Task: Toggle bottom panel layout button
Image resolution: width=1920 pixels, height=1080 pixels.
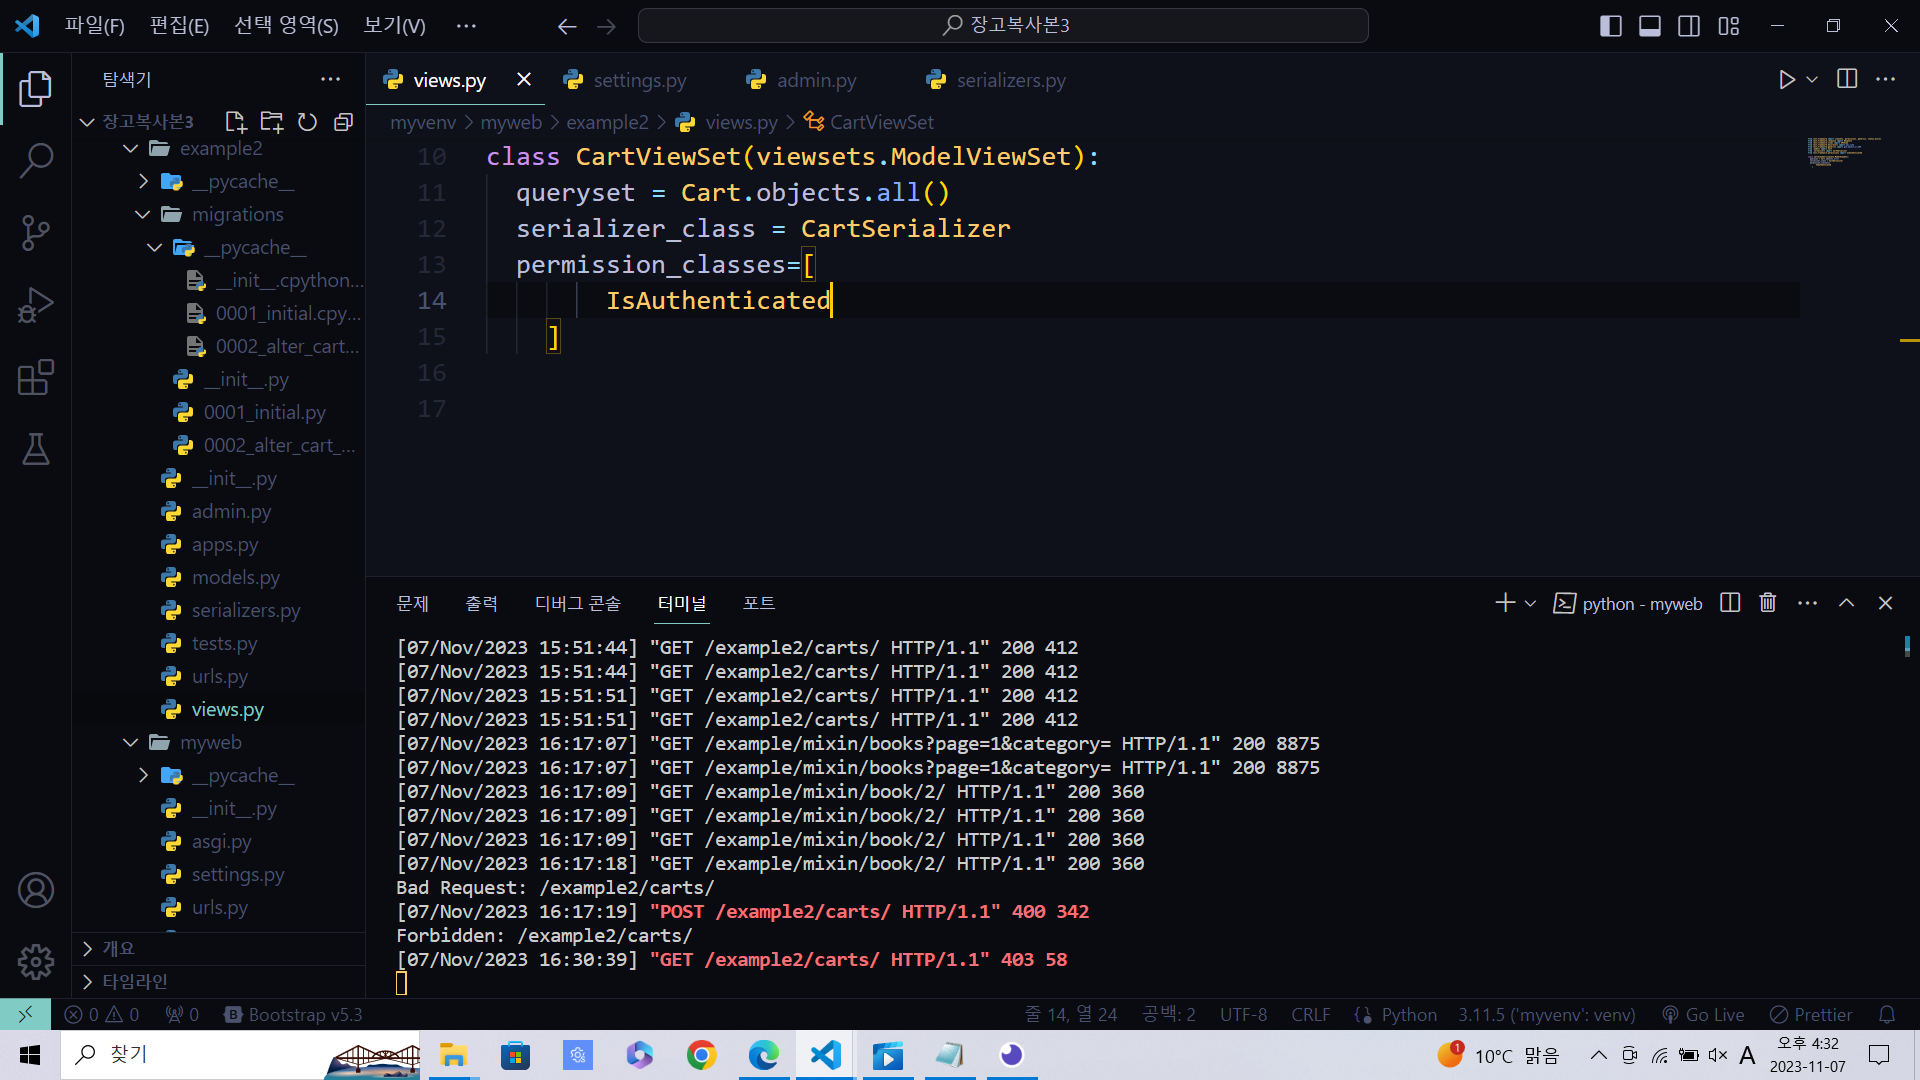Action: coord(1650,26)
